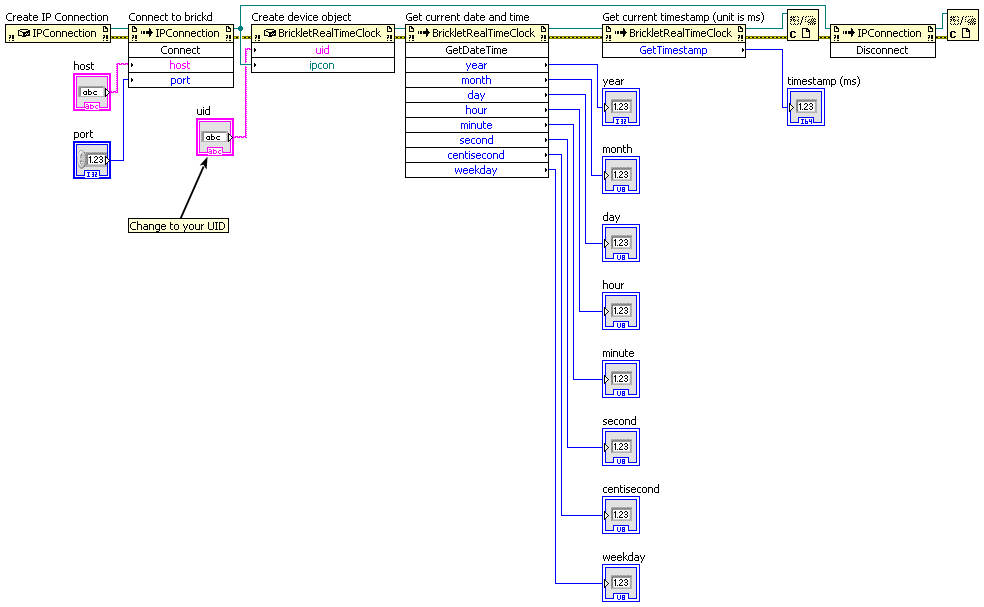Screen dimensions: 984x607
Task: Click the GetTimestamp method name
Action: pyautogui.click(x=673, y=50)
